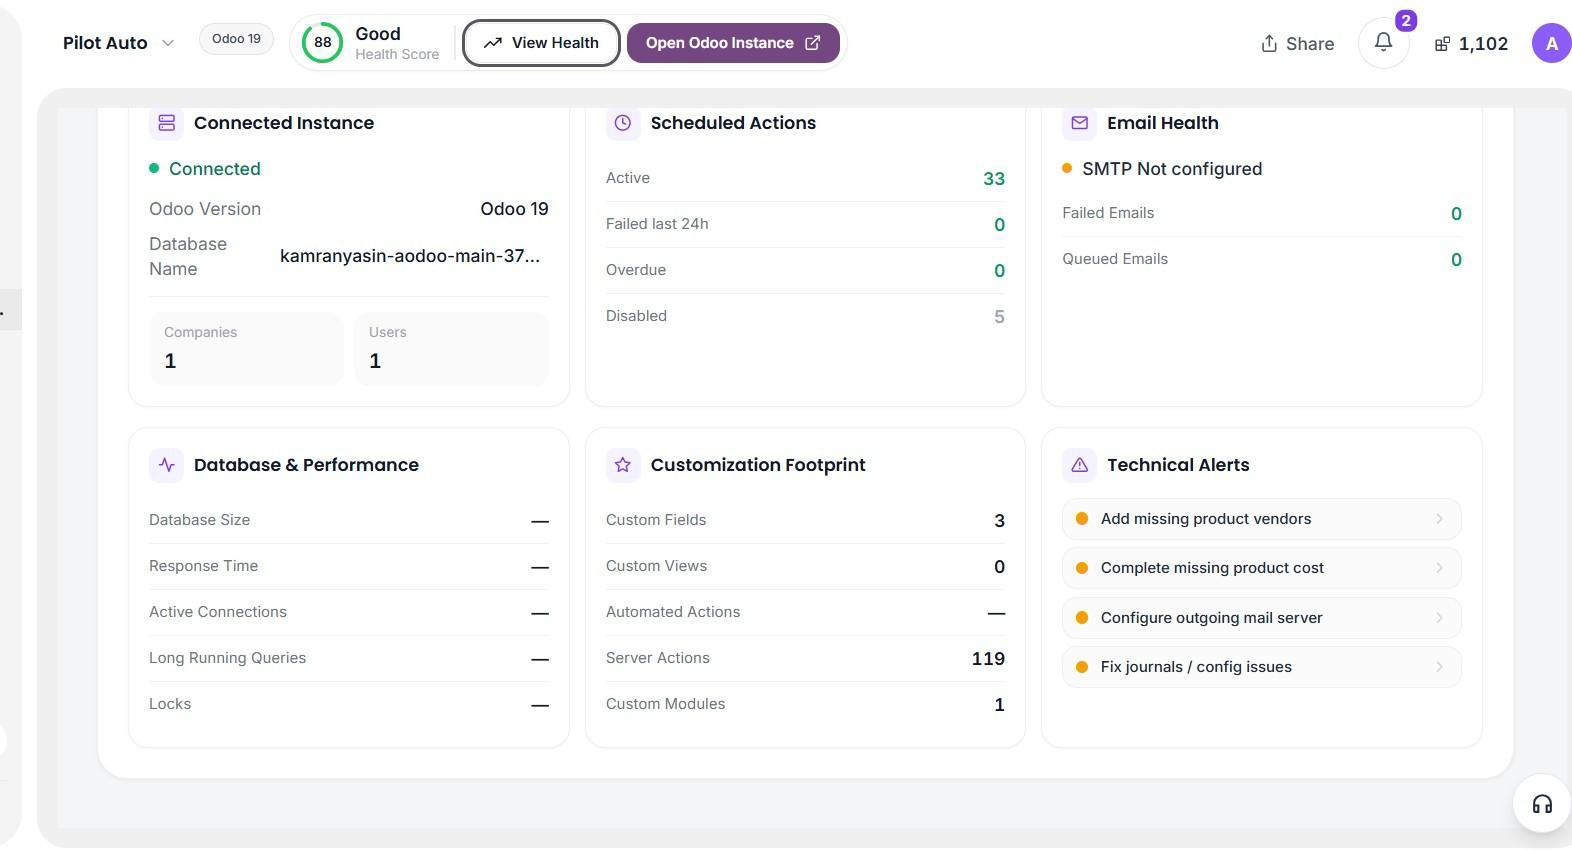Click the Users count card

tap(451, 348)
